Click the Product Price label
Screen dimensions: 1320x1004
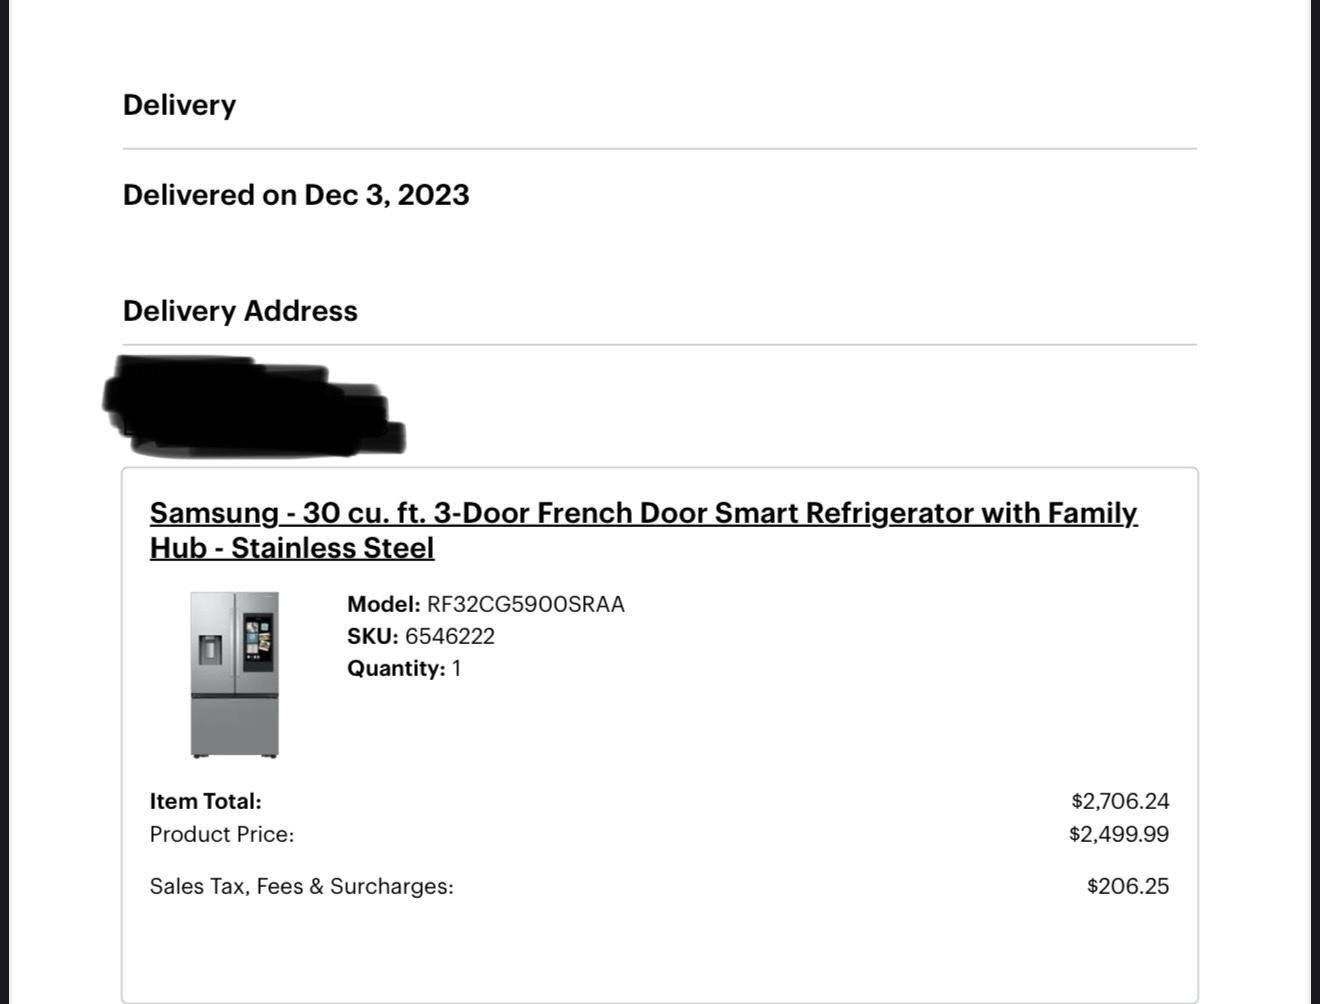(x=222, y=834)
